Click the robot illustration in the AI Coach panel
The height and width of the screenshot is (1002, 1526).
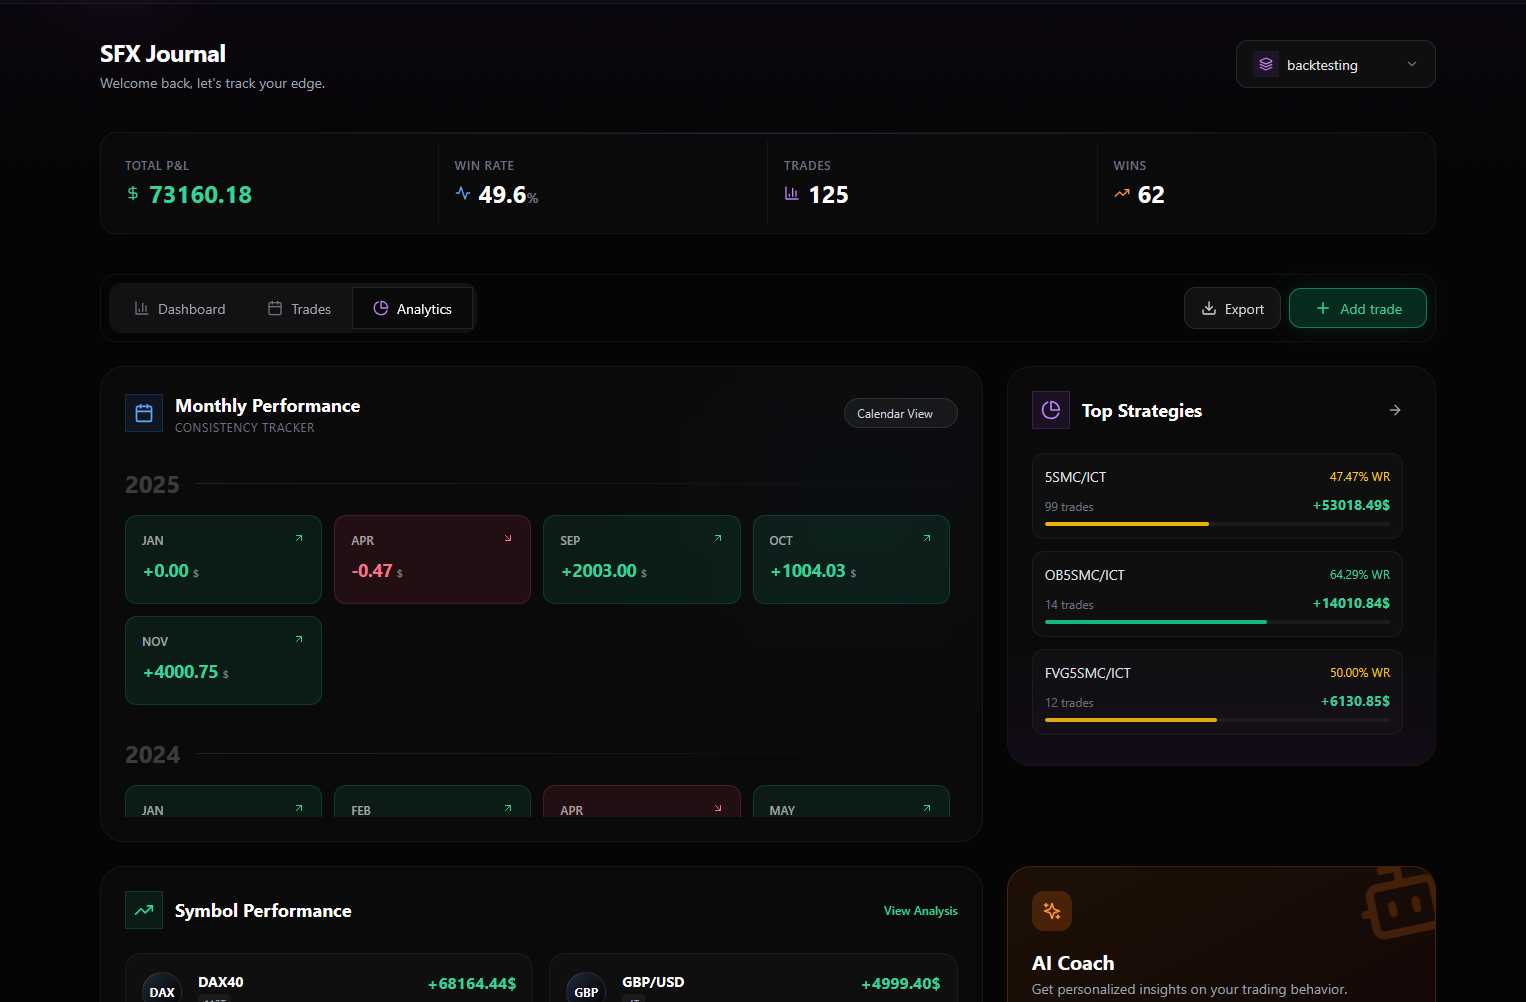(1400, 903)
